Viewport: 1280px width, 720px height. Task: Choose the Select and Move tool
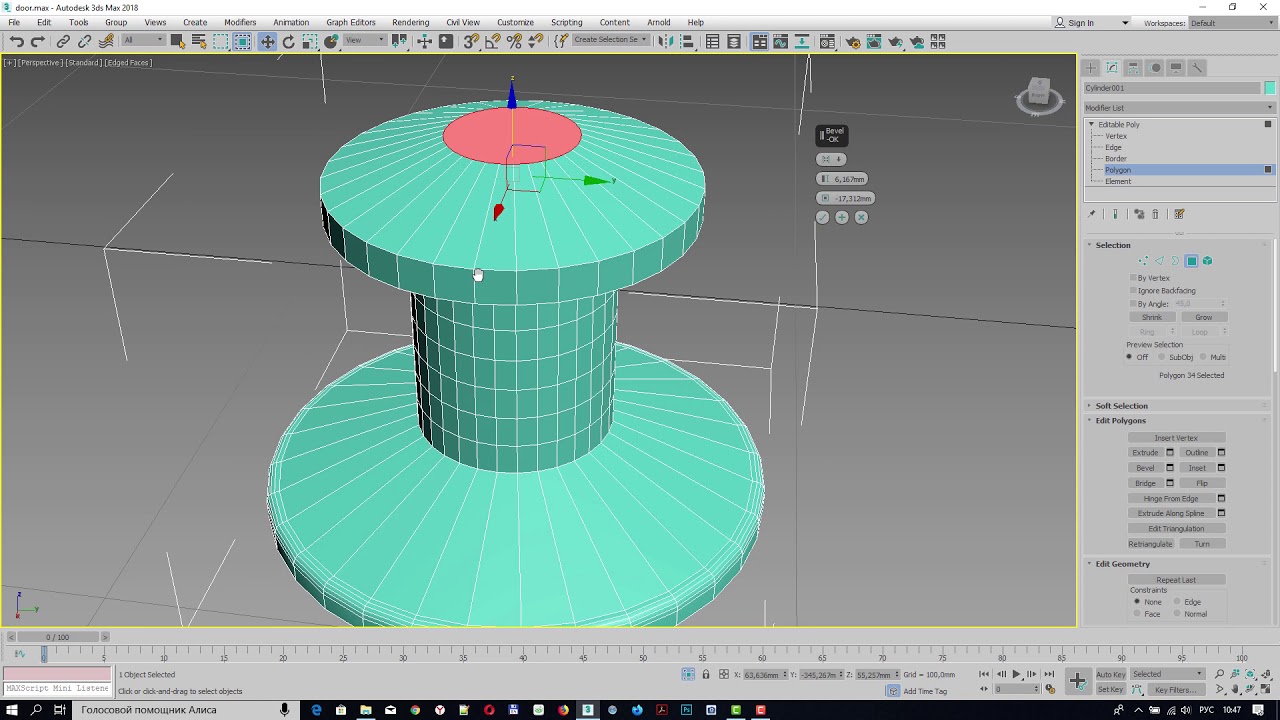(267, 41)
